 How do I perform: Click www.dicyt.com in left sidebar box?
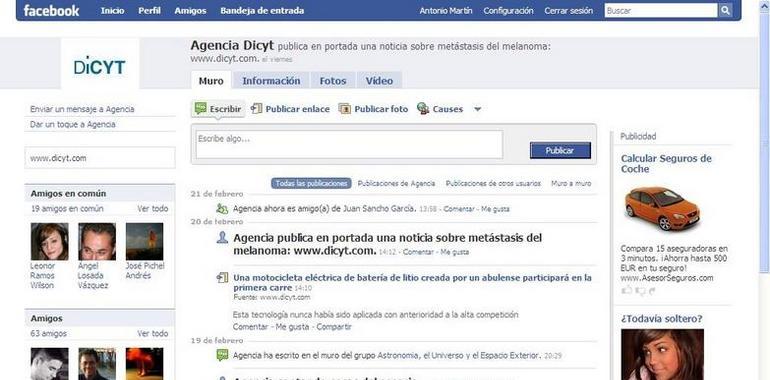coord(58,158)
